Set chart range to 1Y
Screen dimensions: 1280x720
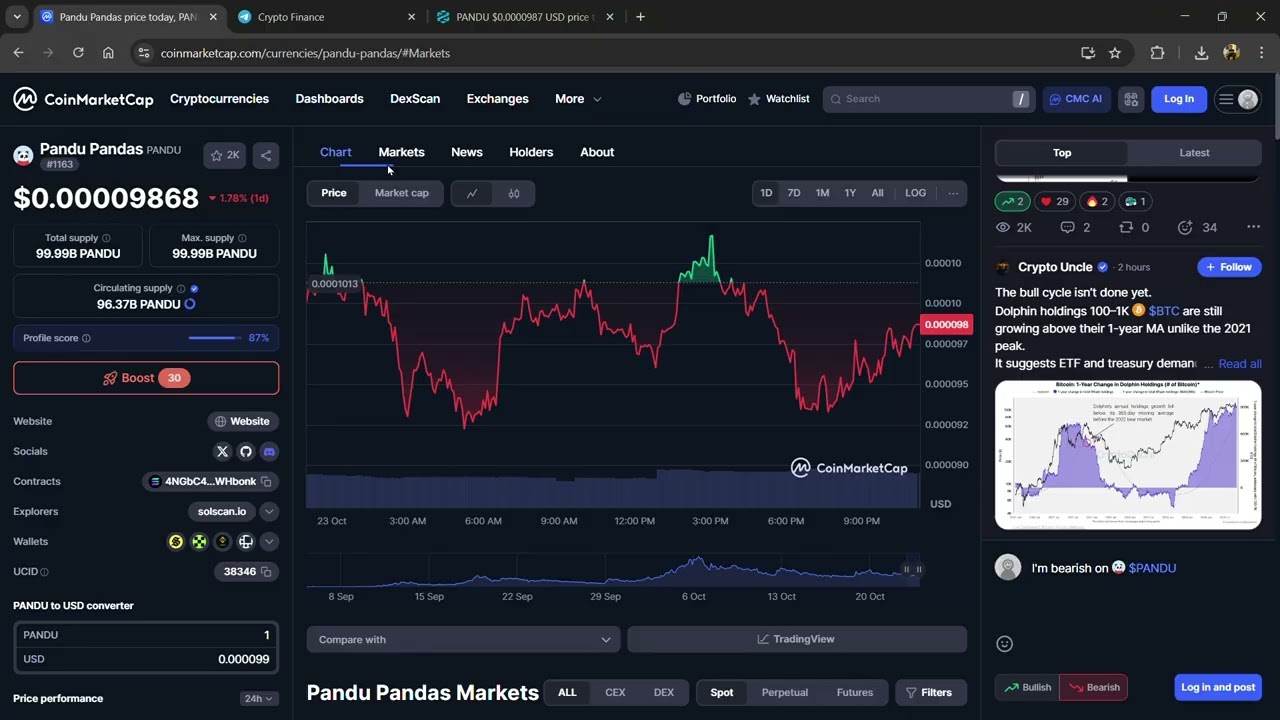coord(850,193)
